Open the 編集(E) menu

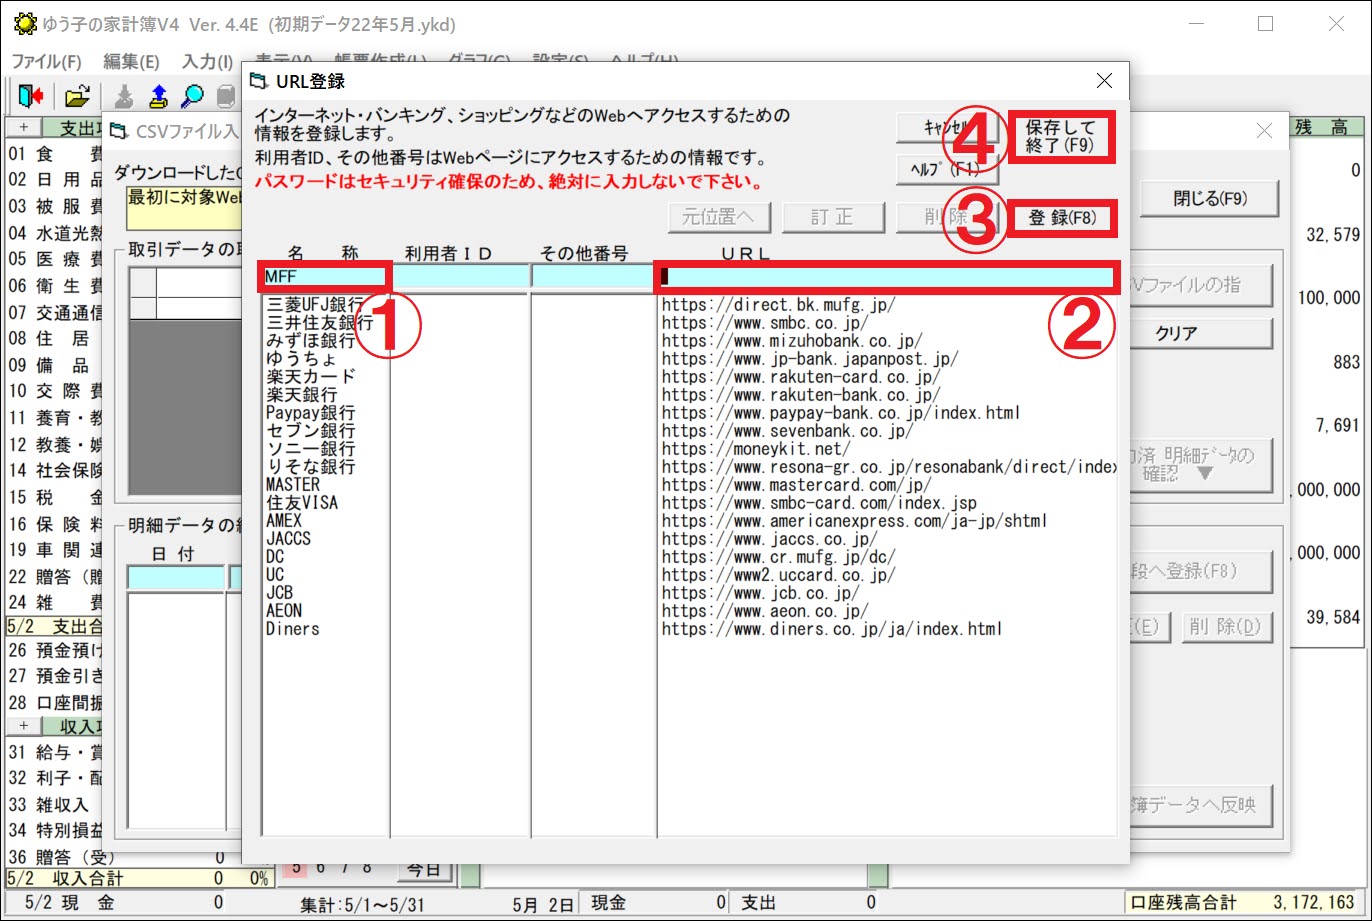pyautogui.click(x=131, y=61)
